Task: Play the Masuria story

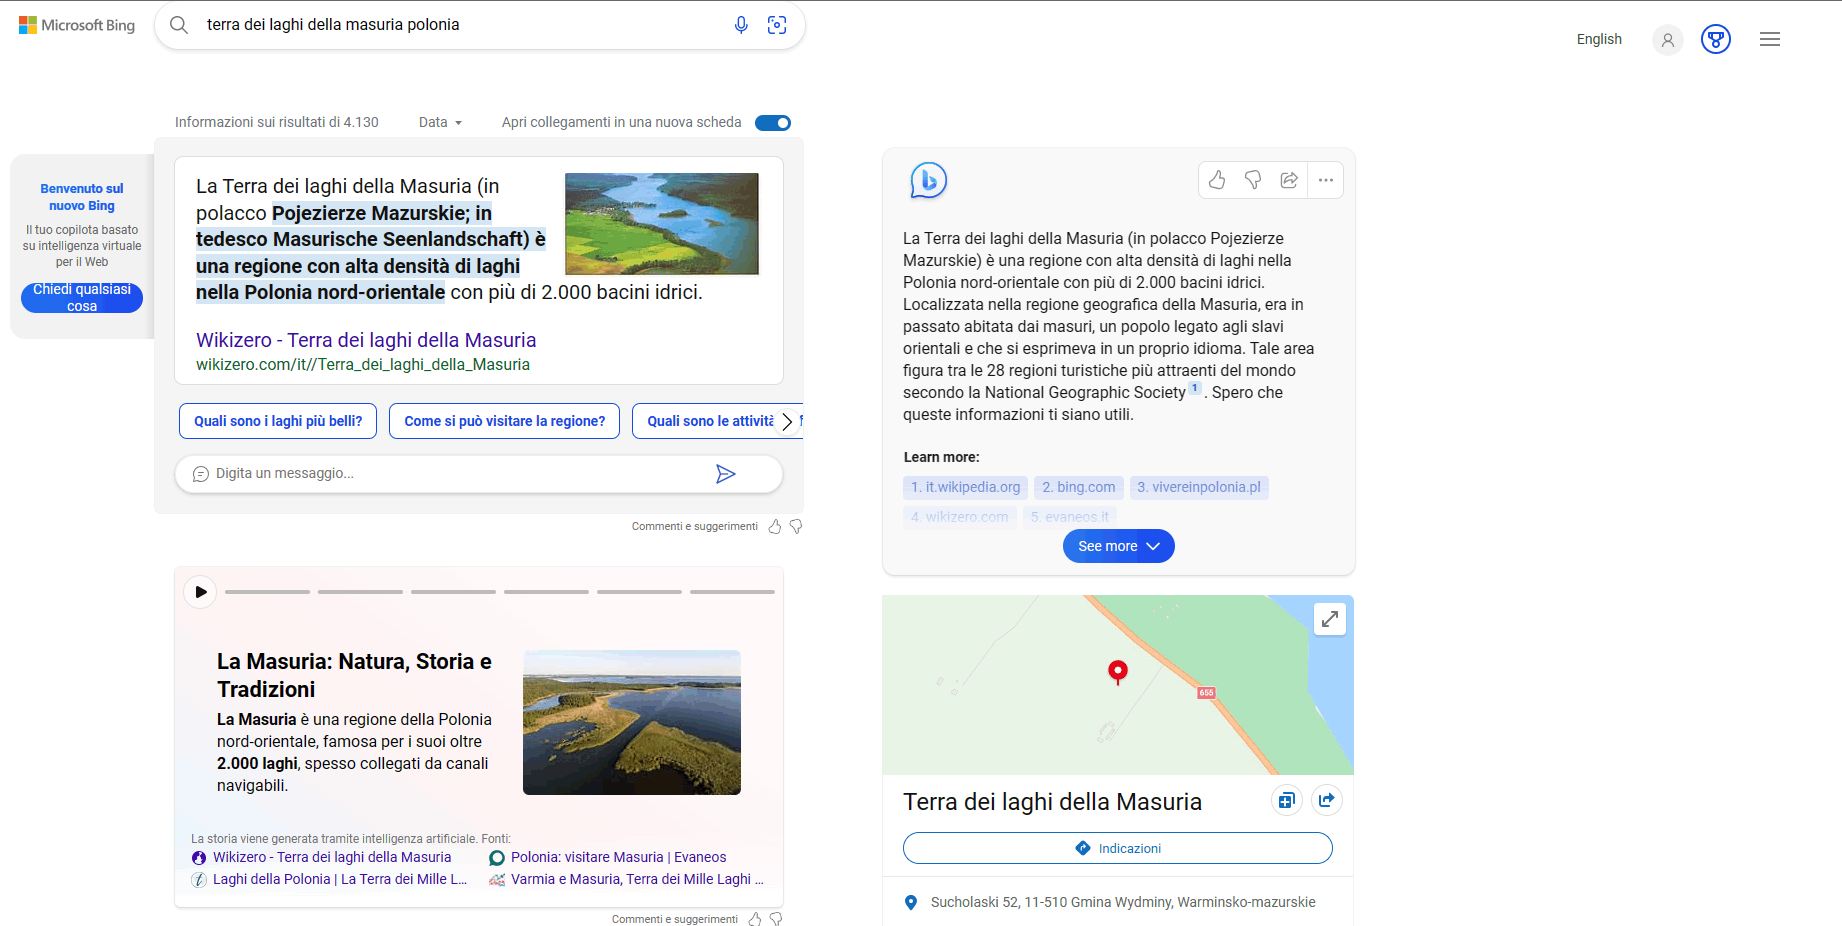Action: click(x=201, y=592)
